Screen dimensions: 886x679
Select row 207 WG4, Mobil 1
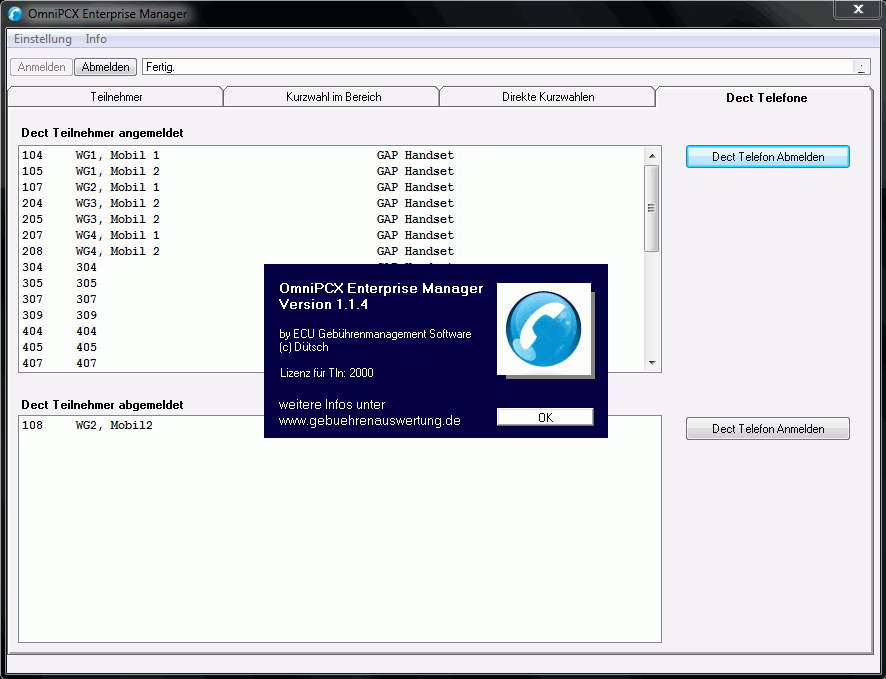[x=332, y=235]
